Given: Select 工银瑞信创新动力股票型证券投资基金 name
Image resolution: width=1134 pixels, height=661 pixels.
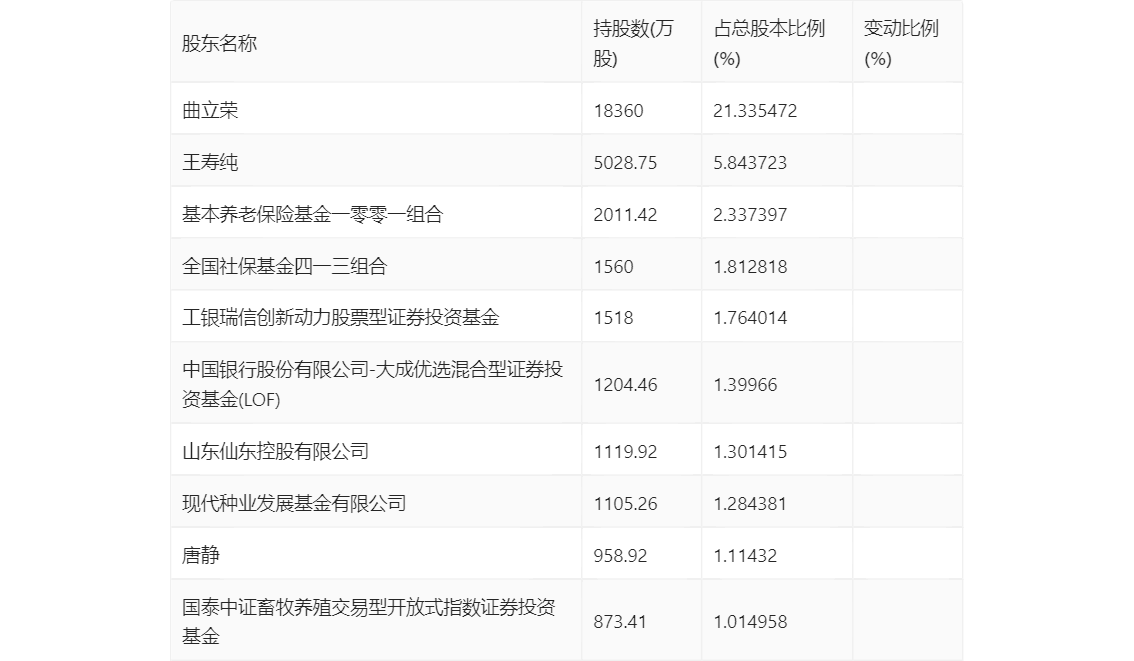Looking at the screenshot, I should coord(341,317).
